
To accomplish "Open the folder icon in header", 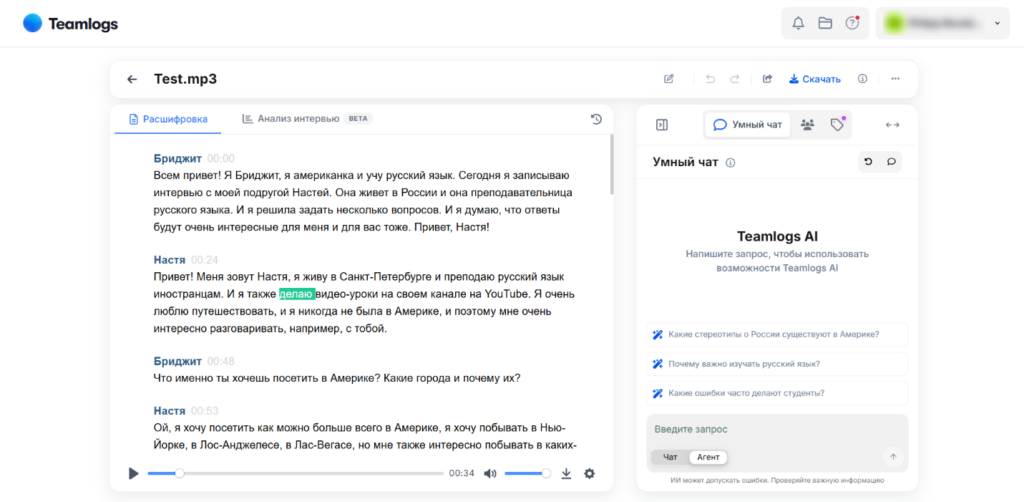I will click(825, 24).
